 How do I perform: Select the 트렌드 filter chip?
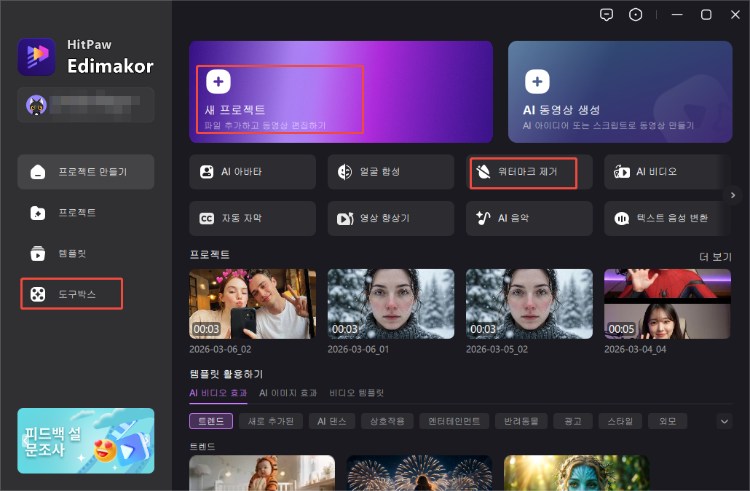pyautogui.click(x=211, y=421)
